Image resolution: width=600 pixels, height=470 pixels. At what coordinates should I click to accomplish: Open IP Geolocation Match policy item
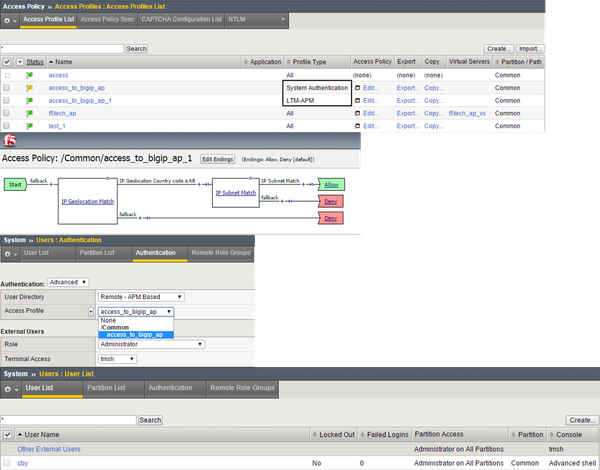pyautogui.click(x=88, y=201)
